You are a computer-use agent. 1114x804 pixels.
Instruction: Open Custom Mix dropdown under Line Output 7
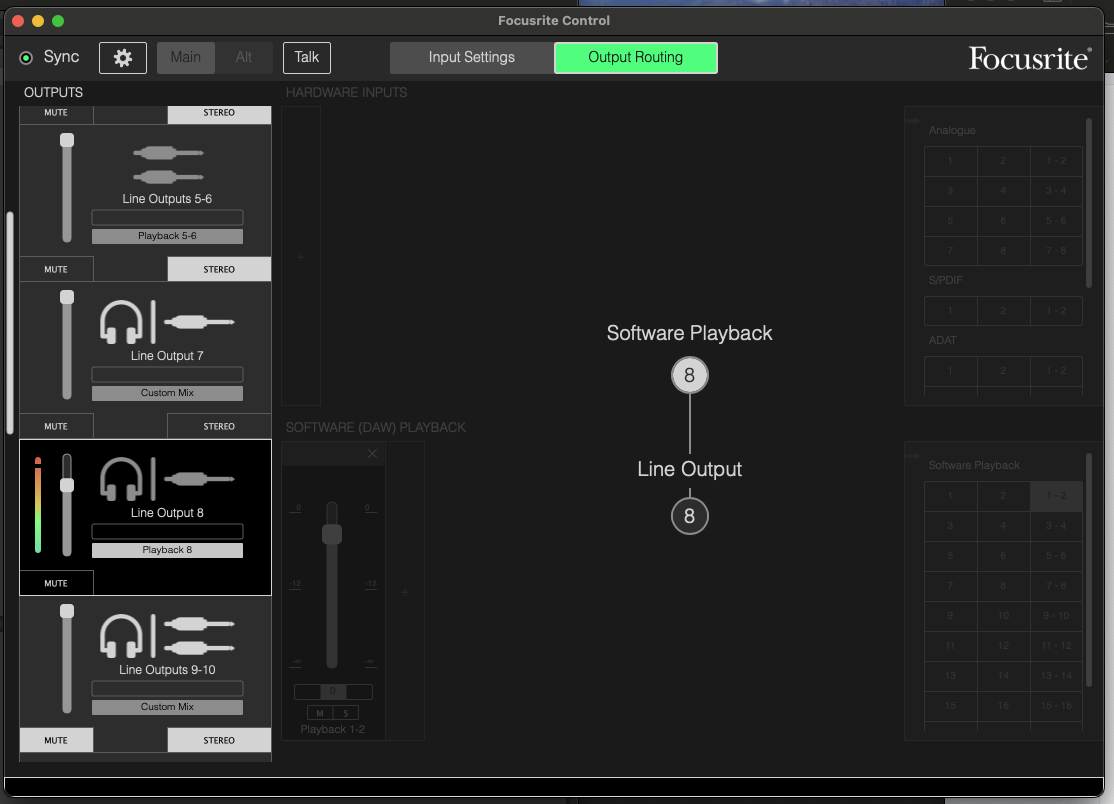tap(167, 393)
